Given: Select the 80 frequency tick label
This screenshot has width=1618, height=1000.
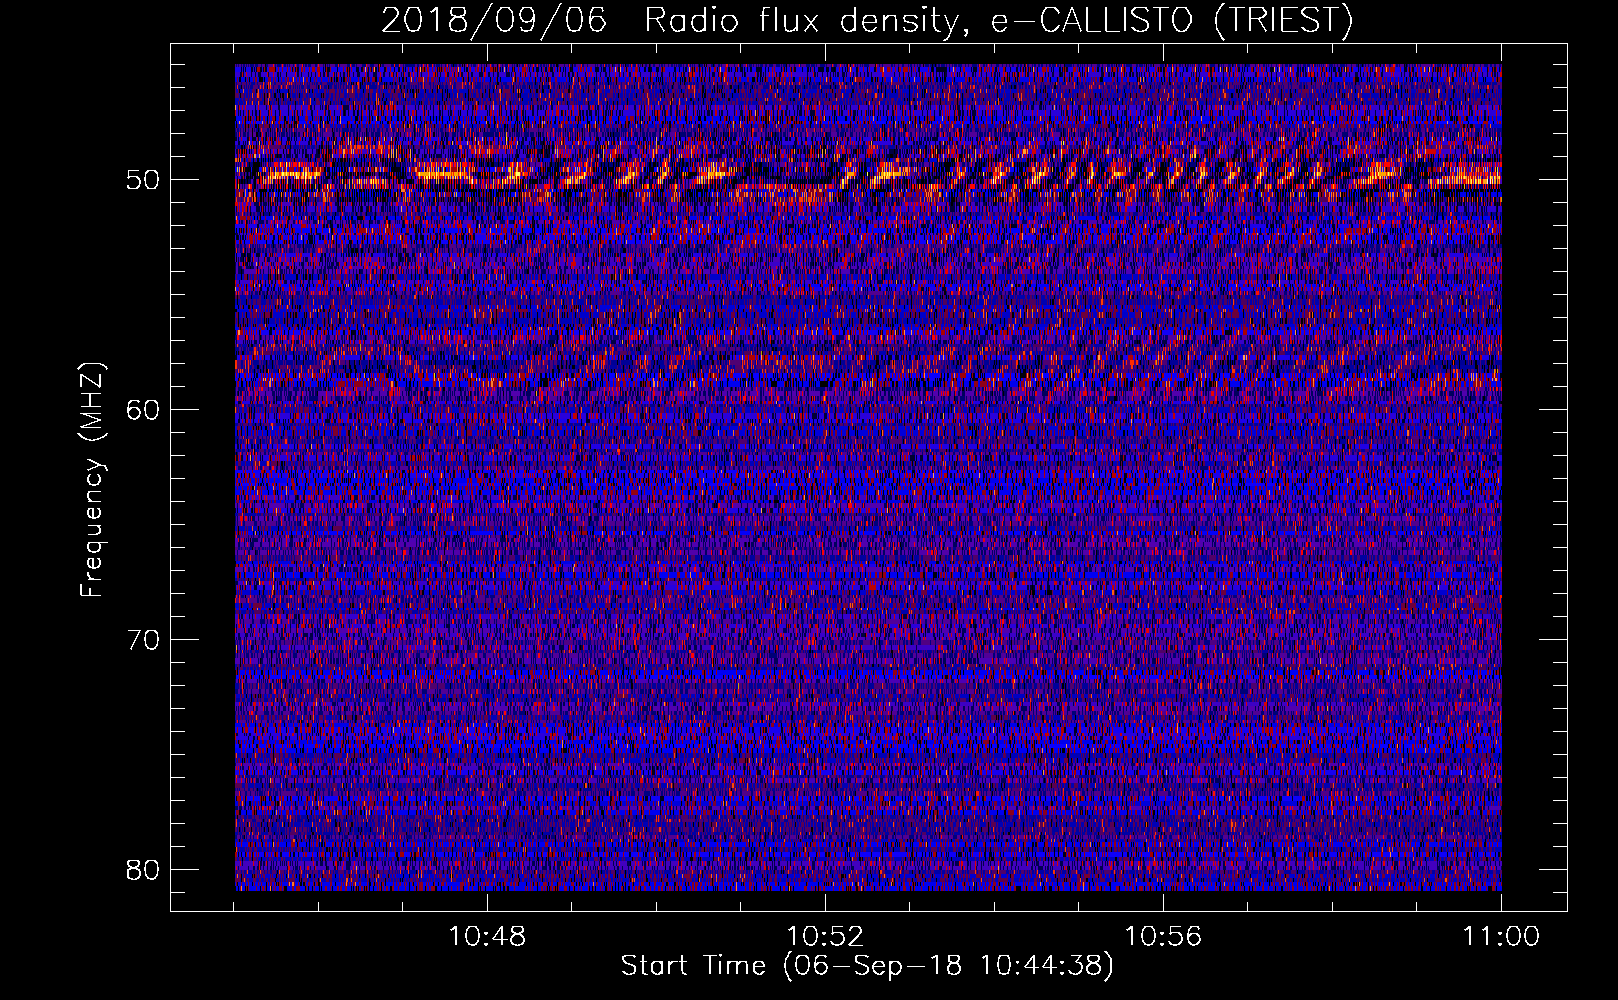Looking at the screenshot, I should coord(144,870).
